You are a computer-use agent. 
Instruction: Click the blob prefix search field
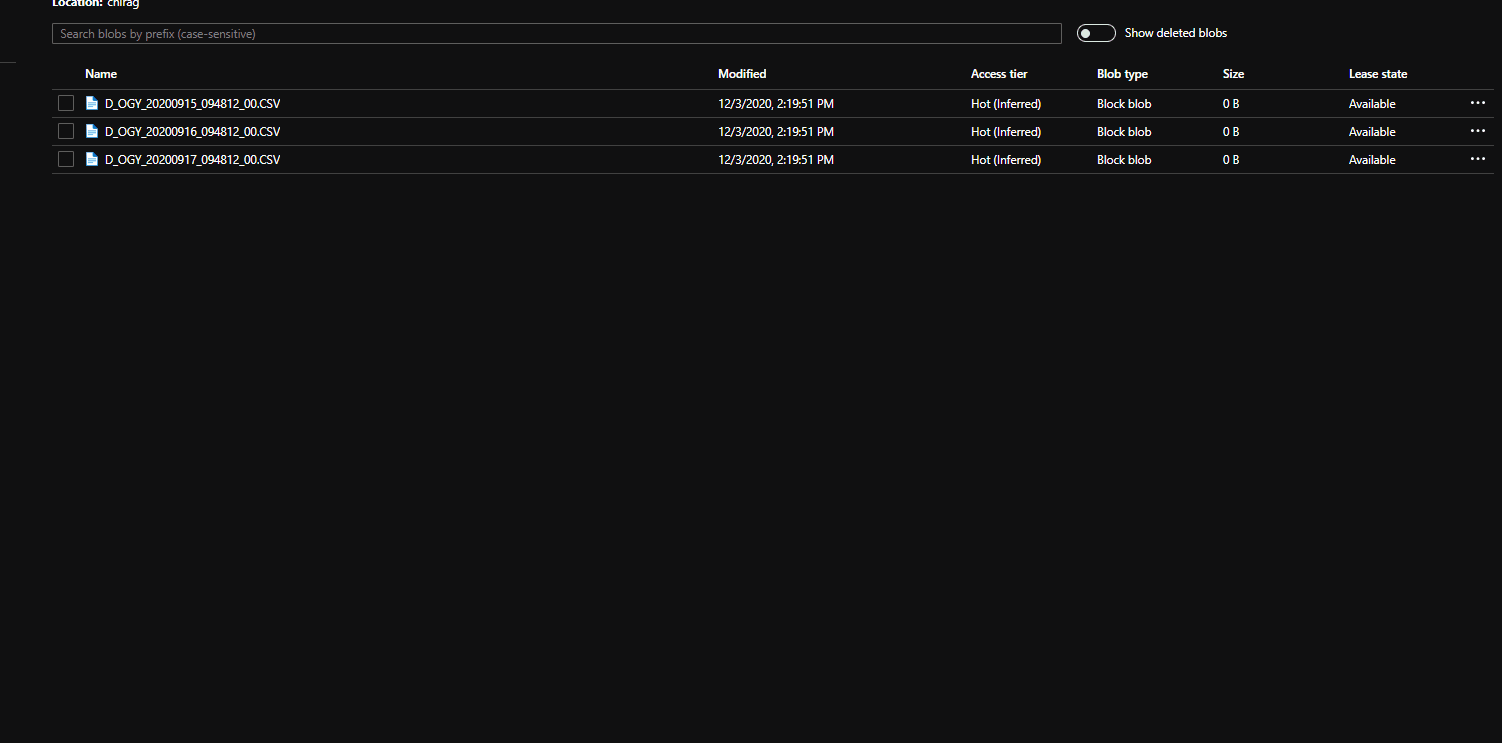click(x=556, y=33)
